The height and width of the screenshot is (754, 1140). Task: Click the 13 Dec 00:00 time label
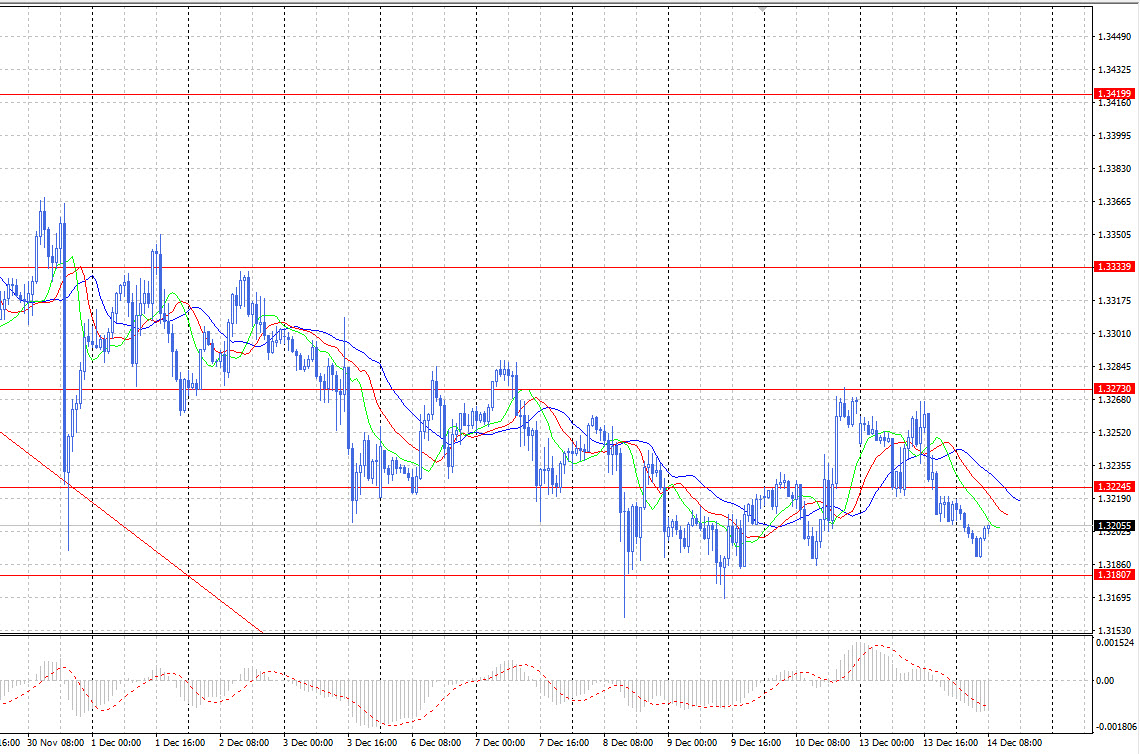(x=886, y=743)
